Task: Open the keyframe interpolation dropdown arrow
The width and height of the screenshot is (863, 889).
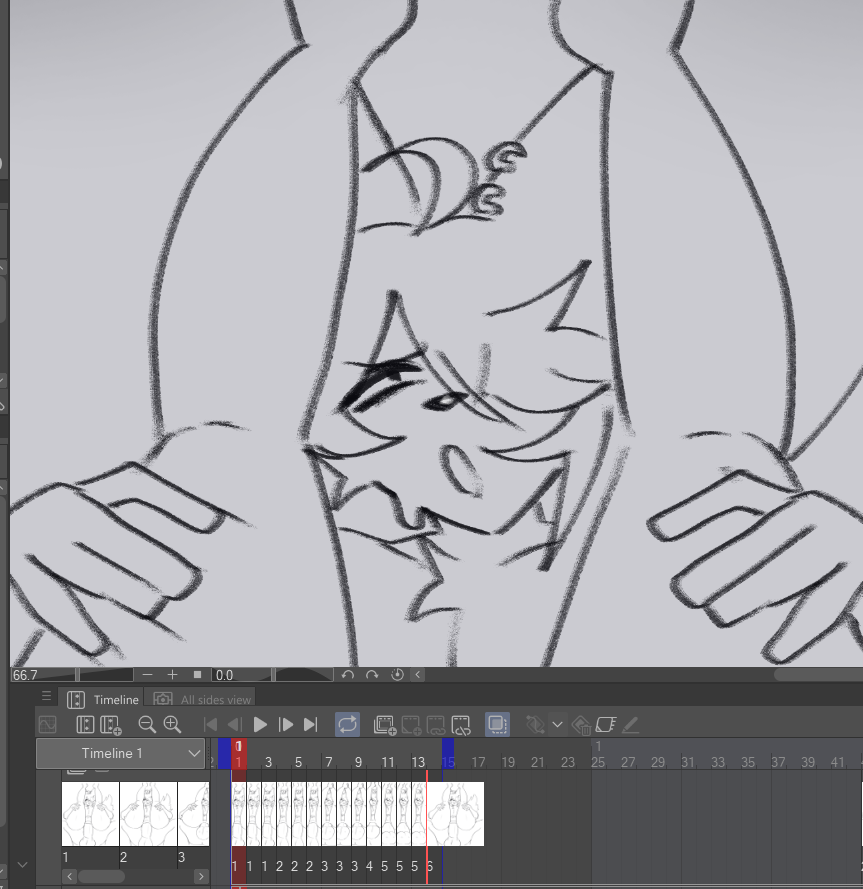Action: point(557,725)
